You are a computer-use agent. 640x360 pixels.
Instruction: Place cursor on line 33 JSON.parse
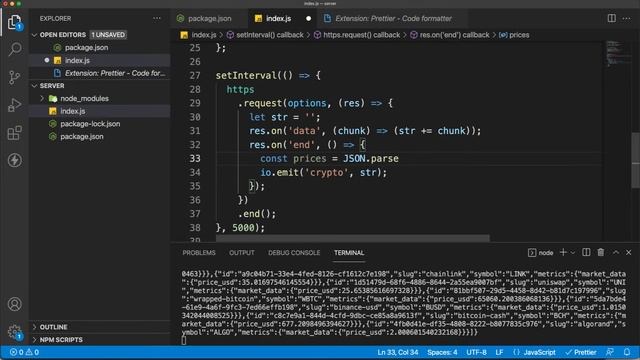coord(371,158)
